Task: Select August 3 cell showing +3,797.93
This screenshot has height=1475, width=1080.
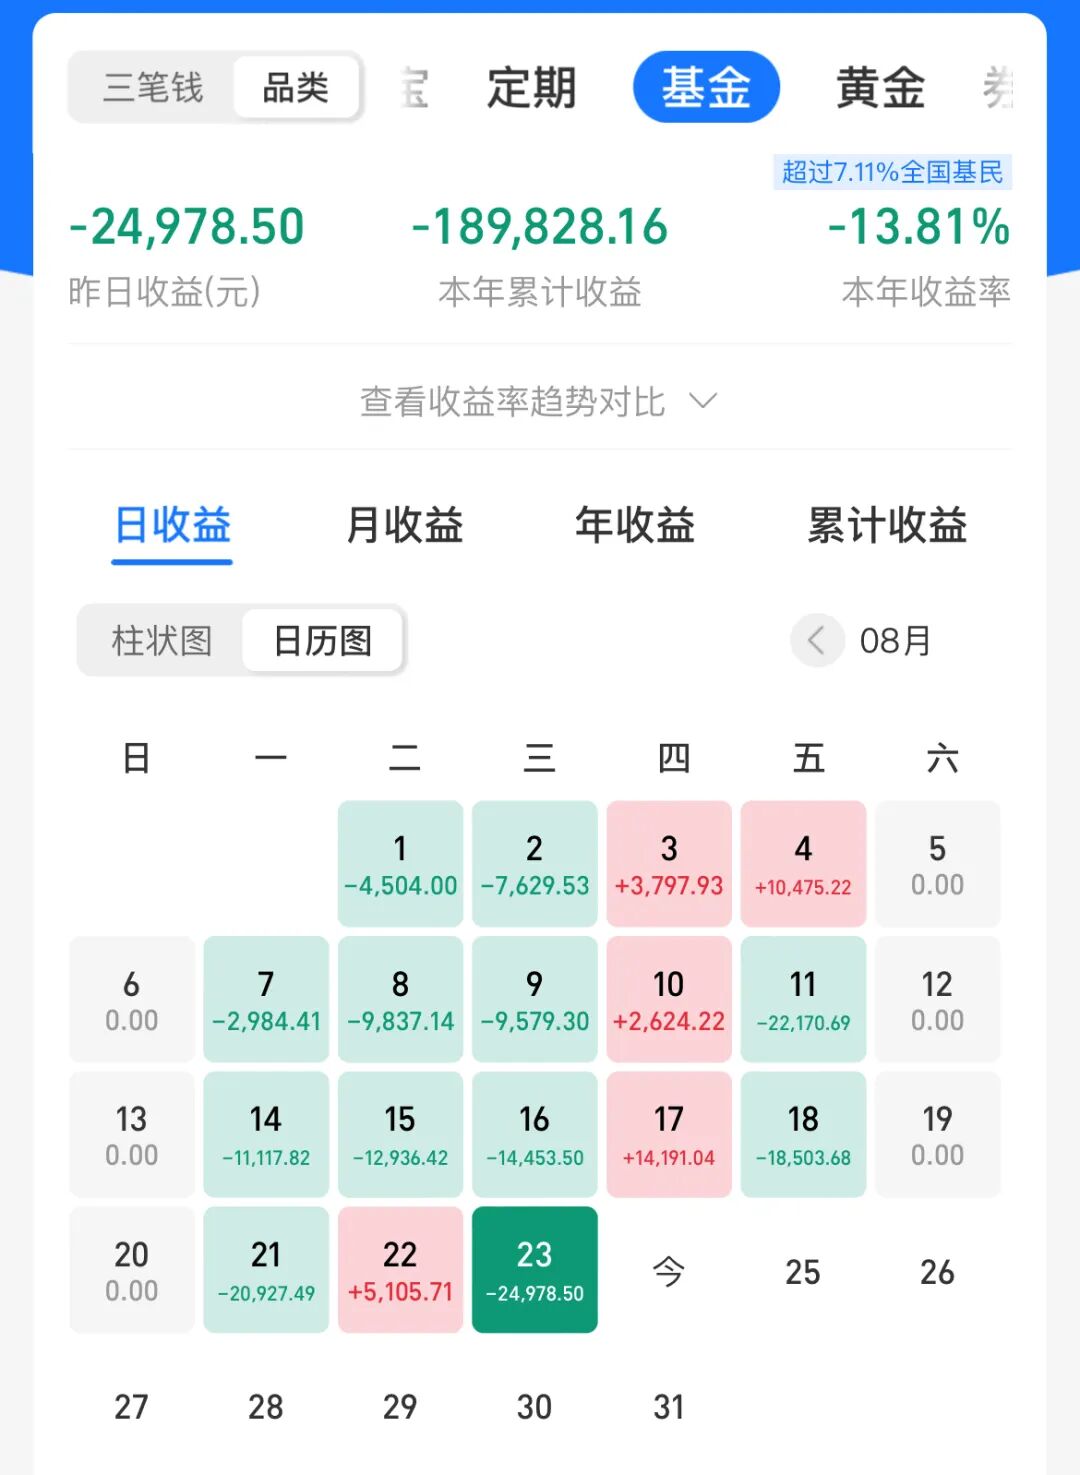Action: [x=669, y=864]
